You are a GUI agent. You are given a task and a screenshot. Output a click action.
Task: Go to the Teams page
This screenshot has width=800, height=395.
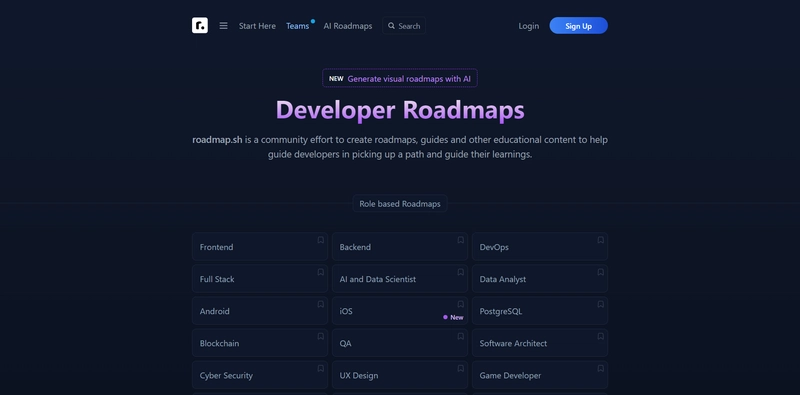tap(297, 26)
